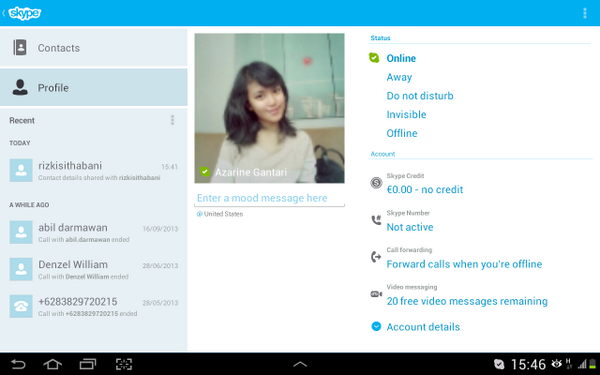Open the +6283829720215 call entry
Screen dimensions: 600x375
94,307
